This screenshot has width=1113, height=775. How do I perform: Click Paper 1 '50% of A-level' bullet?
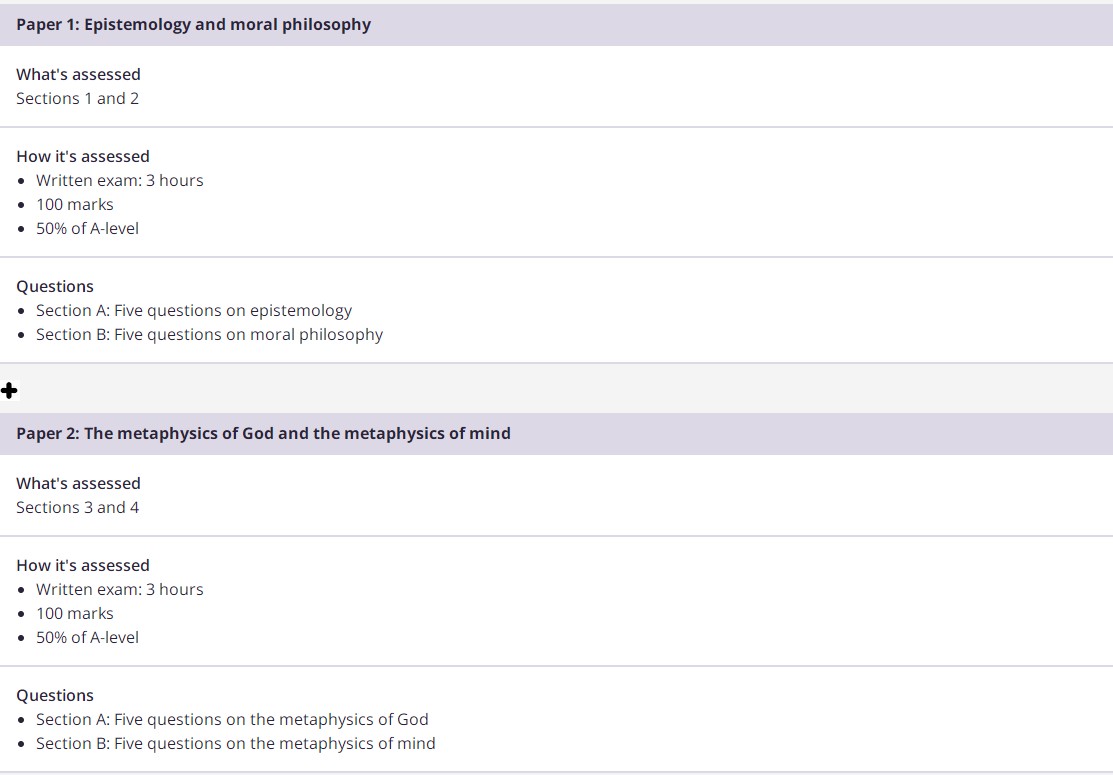click(x=87, y=229)
